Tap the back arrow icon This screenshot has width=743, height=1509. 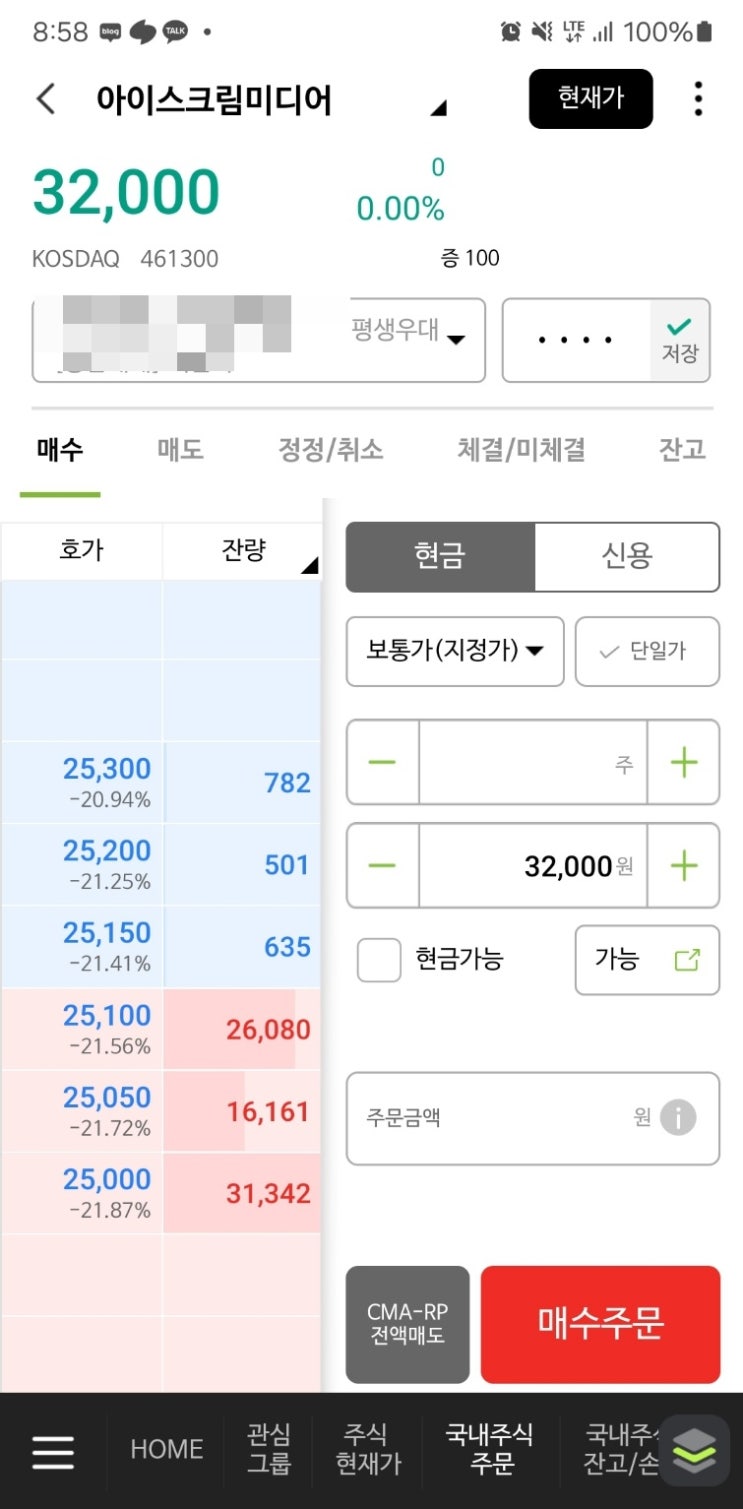[46, 99]
